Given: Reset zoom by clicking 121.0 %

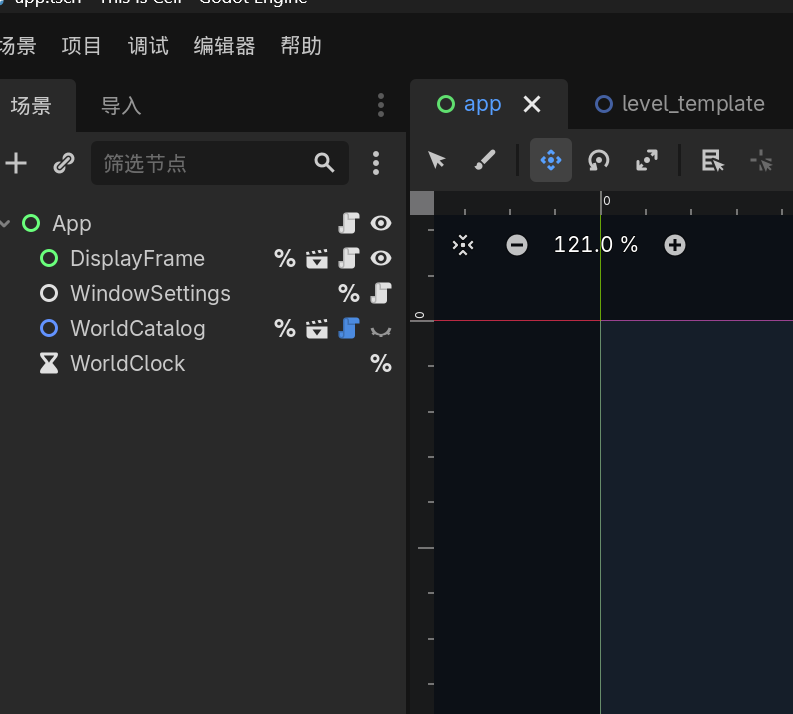Looking at the screenshot, I should (x=596, y=245).
